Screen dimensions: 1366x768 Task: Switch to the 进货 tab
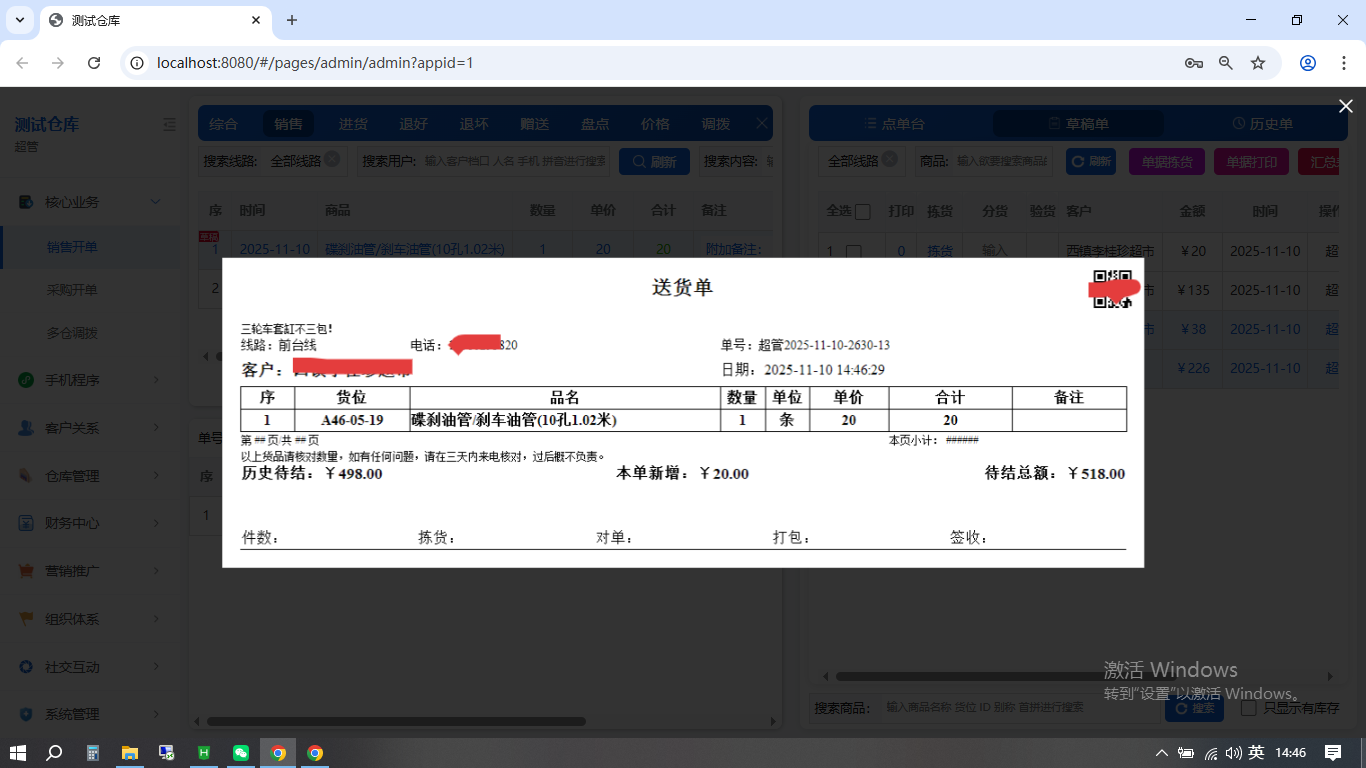353,124
